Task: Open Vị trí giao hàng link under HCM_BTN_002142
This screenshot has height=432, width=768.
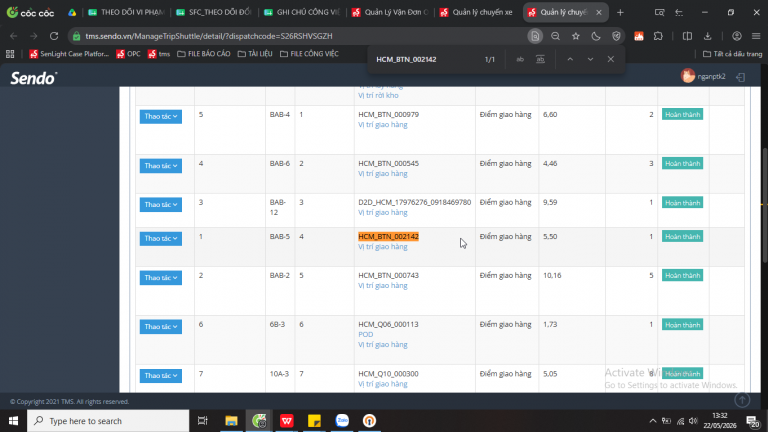Action: click(383, 247)
